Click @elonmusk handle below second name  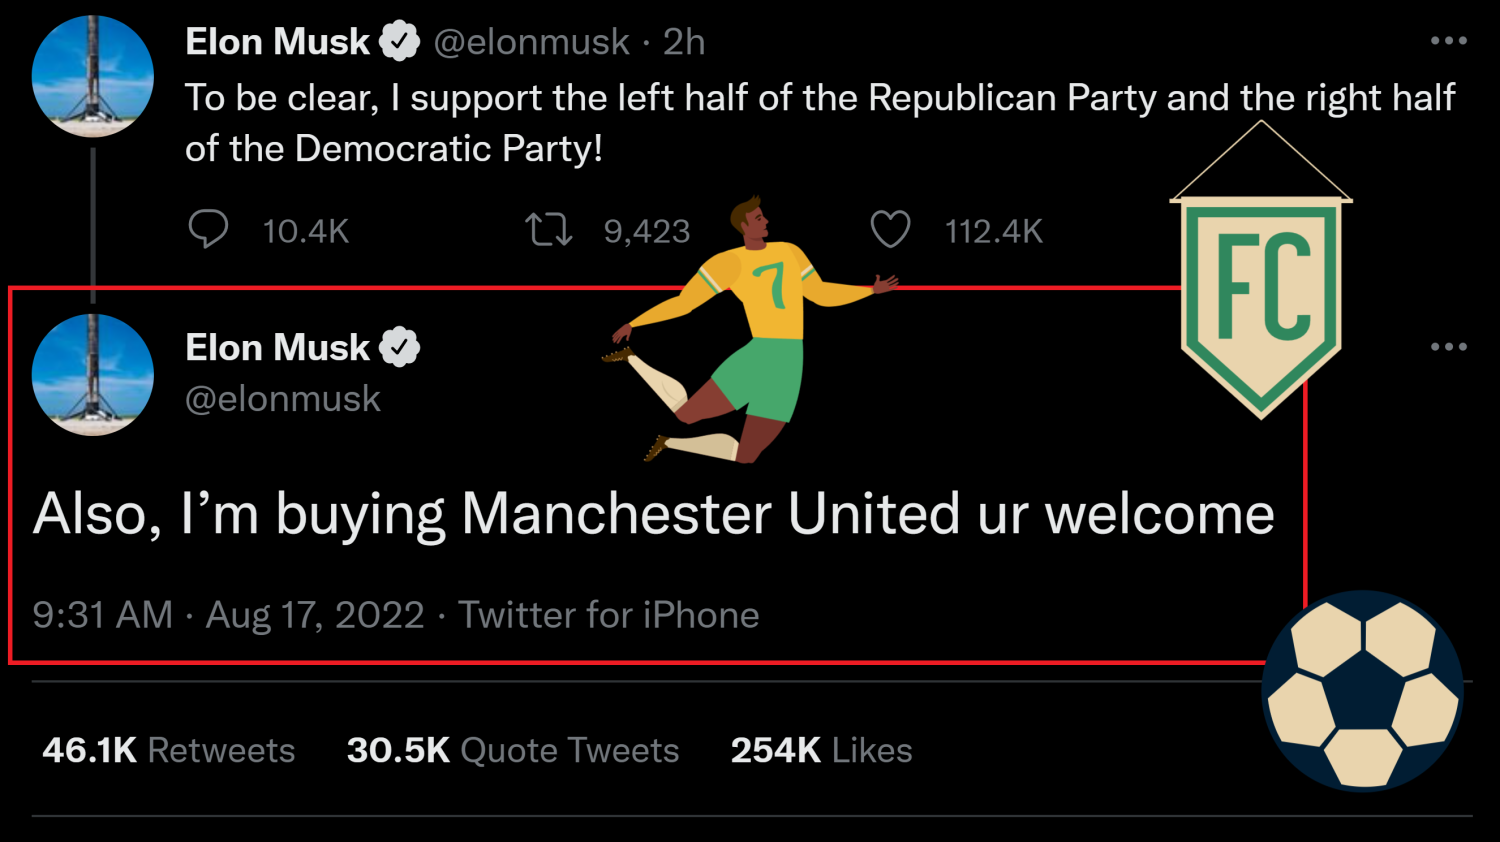pos(283,399)
